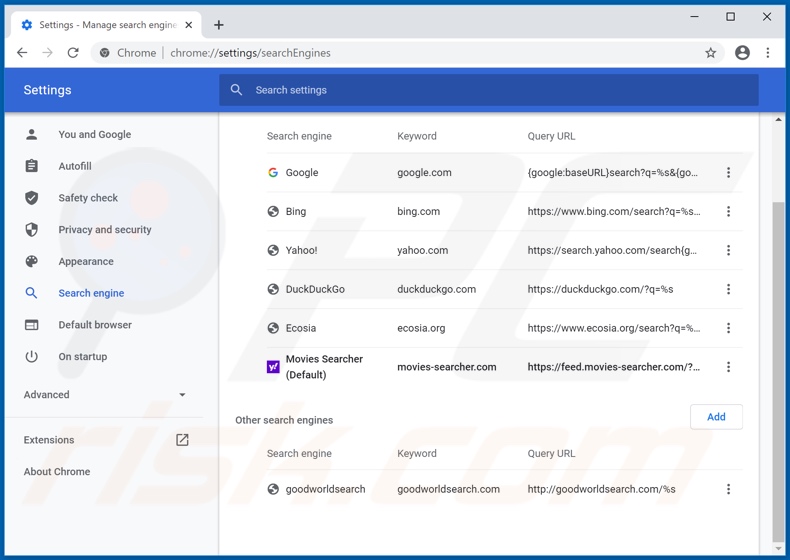Click the Google logo icon in the list
790x560 pixels.
[x=273, y=172]
